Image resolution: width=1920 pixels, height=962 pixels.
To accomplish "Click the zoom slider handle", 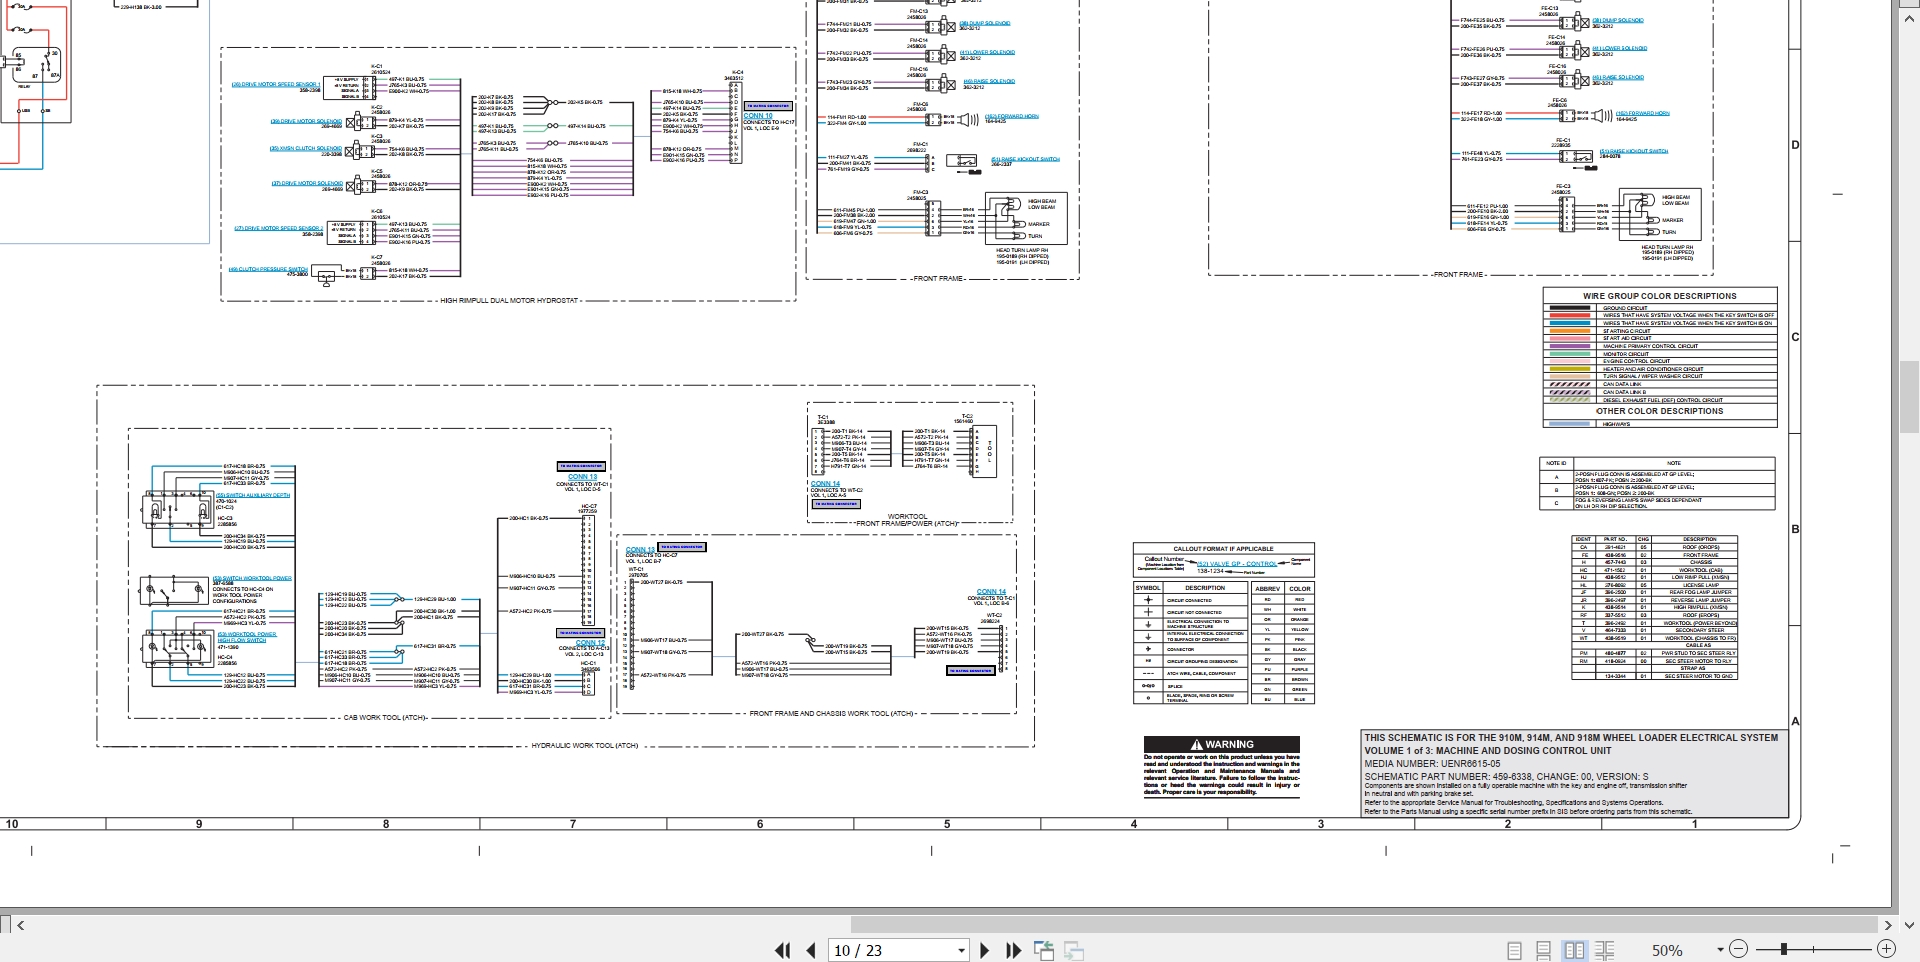I will coord(1783,949).
